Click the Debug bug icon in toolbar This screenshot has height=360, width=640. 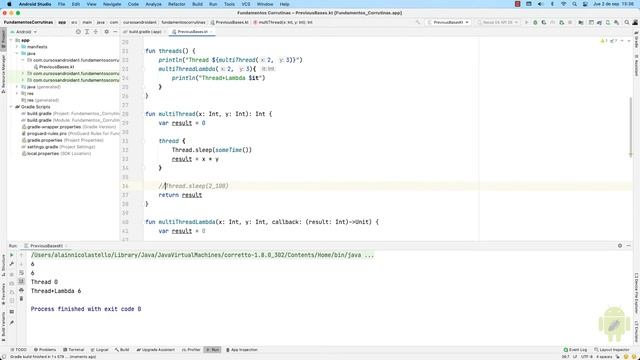(535, 22)
